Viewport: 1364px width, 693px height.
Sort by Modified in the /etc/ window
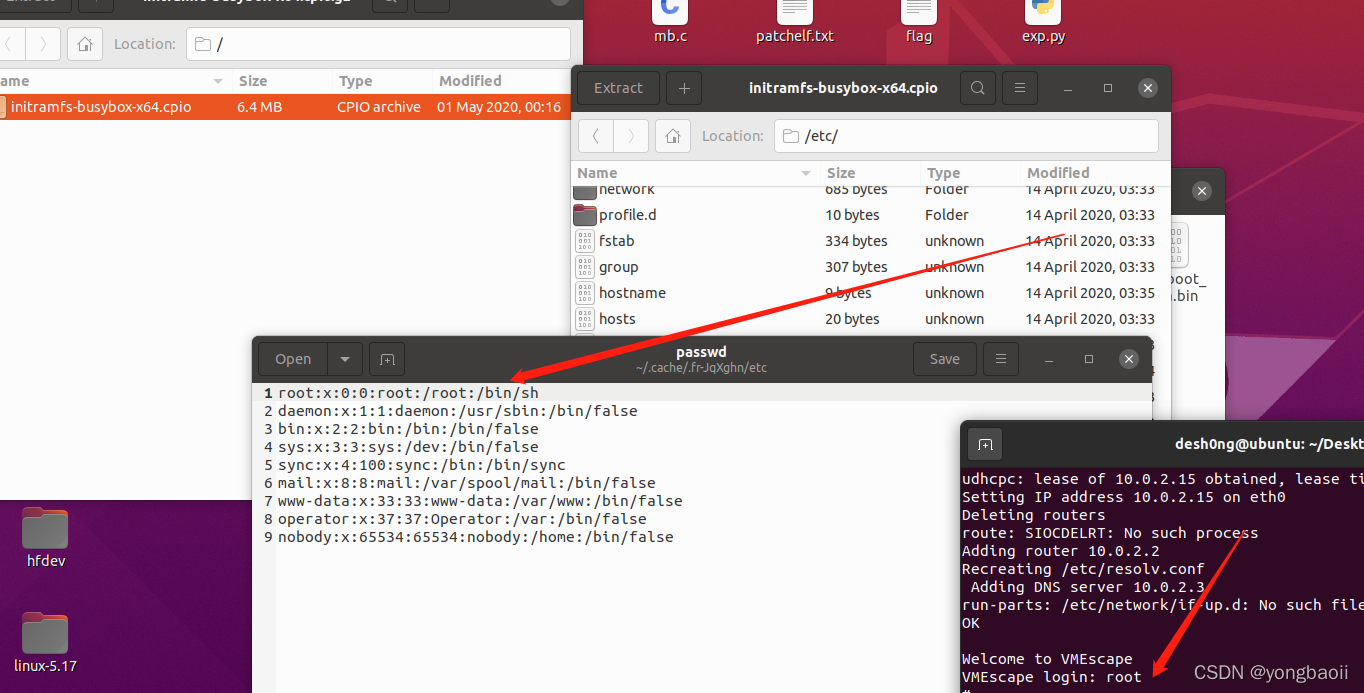coord(1094,173)
